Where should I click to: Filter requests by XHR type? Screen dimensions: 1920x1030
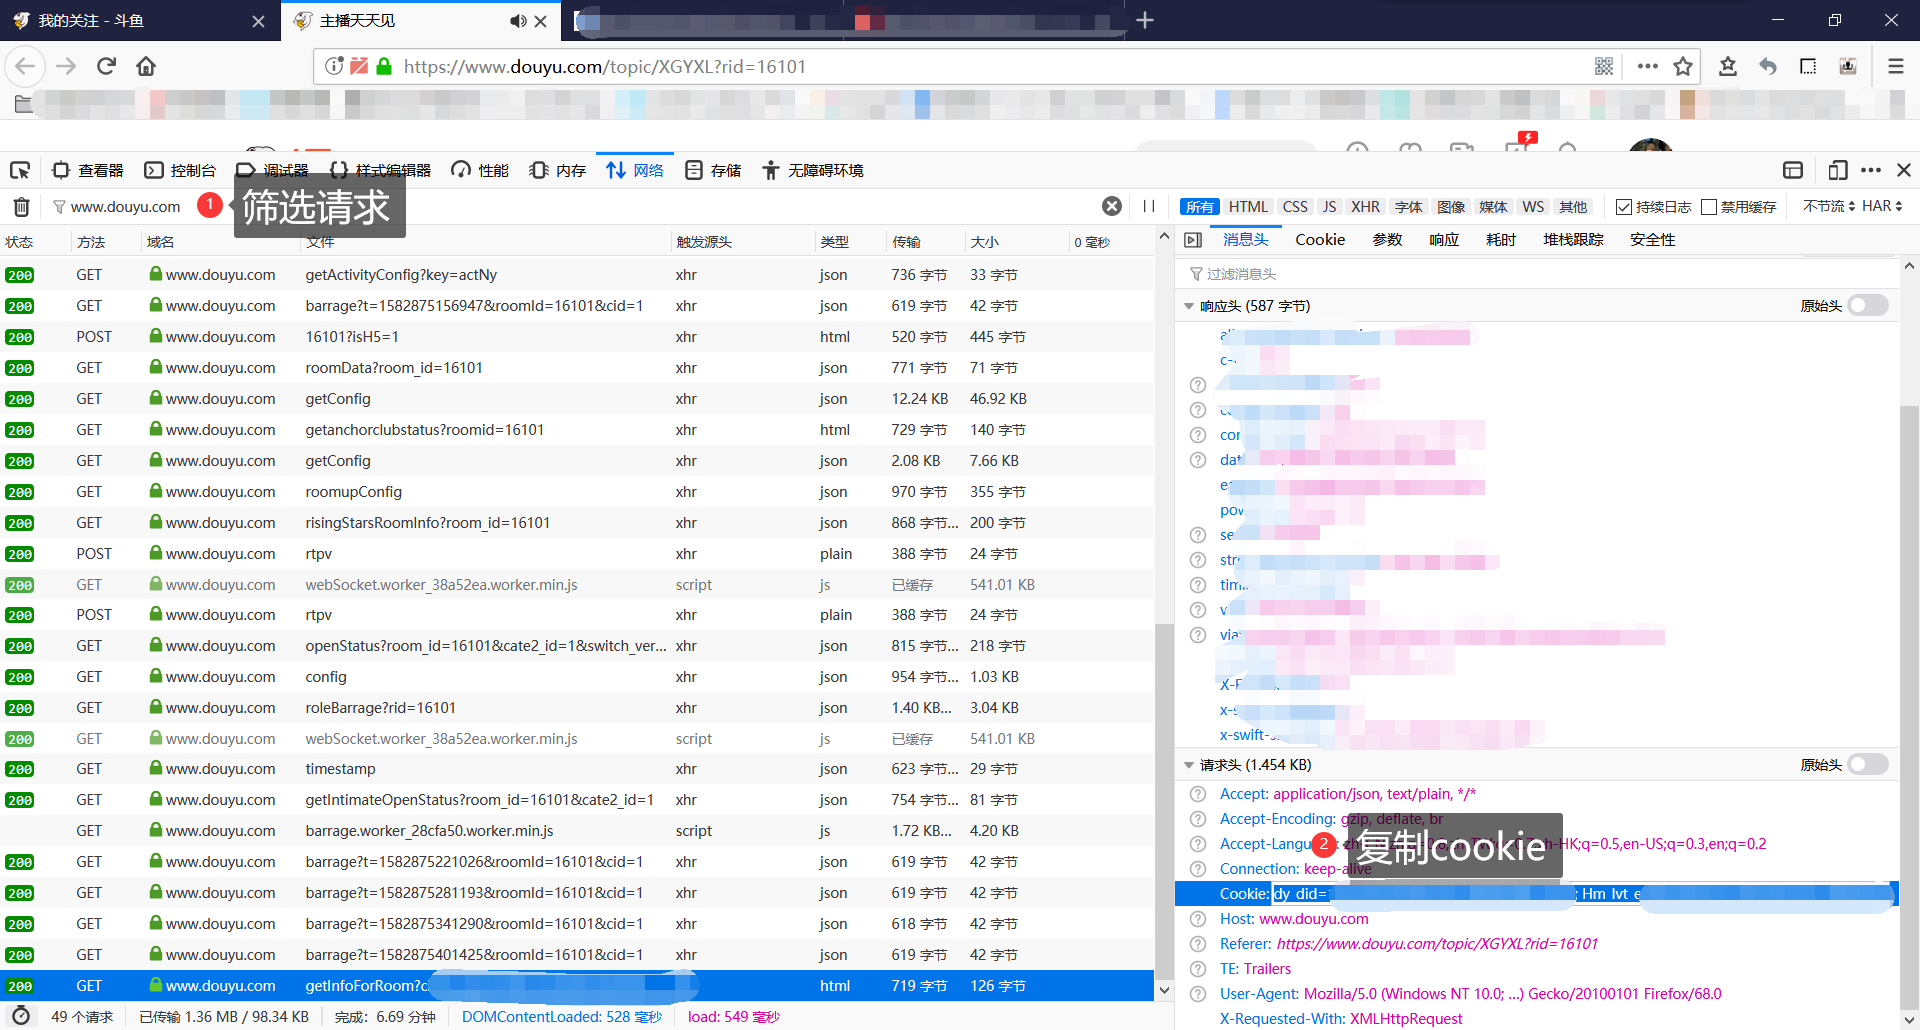pos(1365,207)
